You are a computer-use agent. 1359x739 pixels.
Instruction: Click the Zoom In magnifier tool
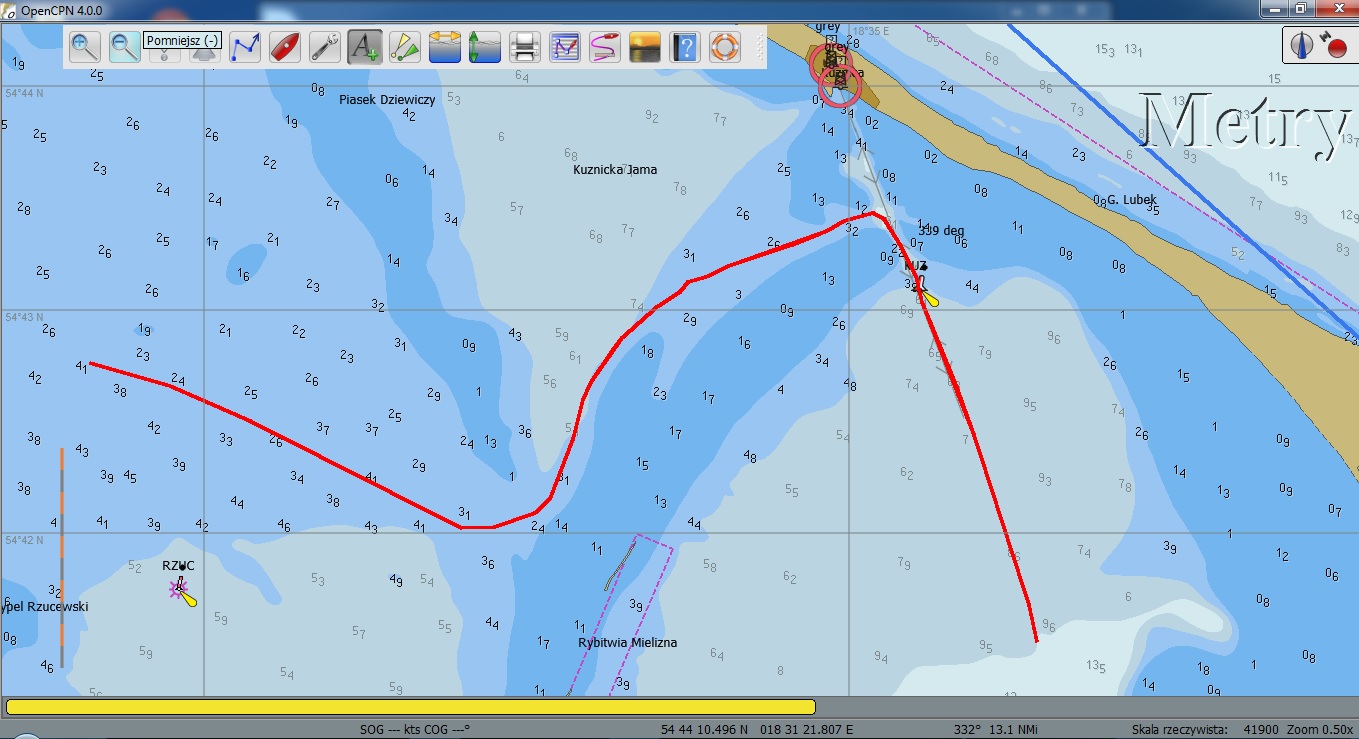pos(85,47)
